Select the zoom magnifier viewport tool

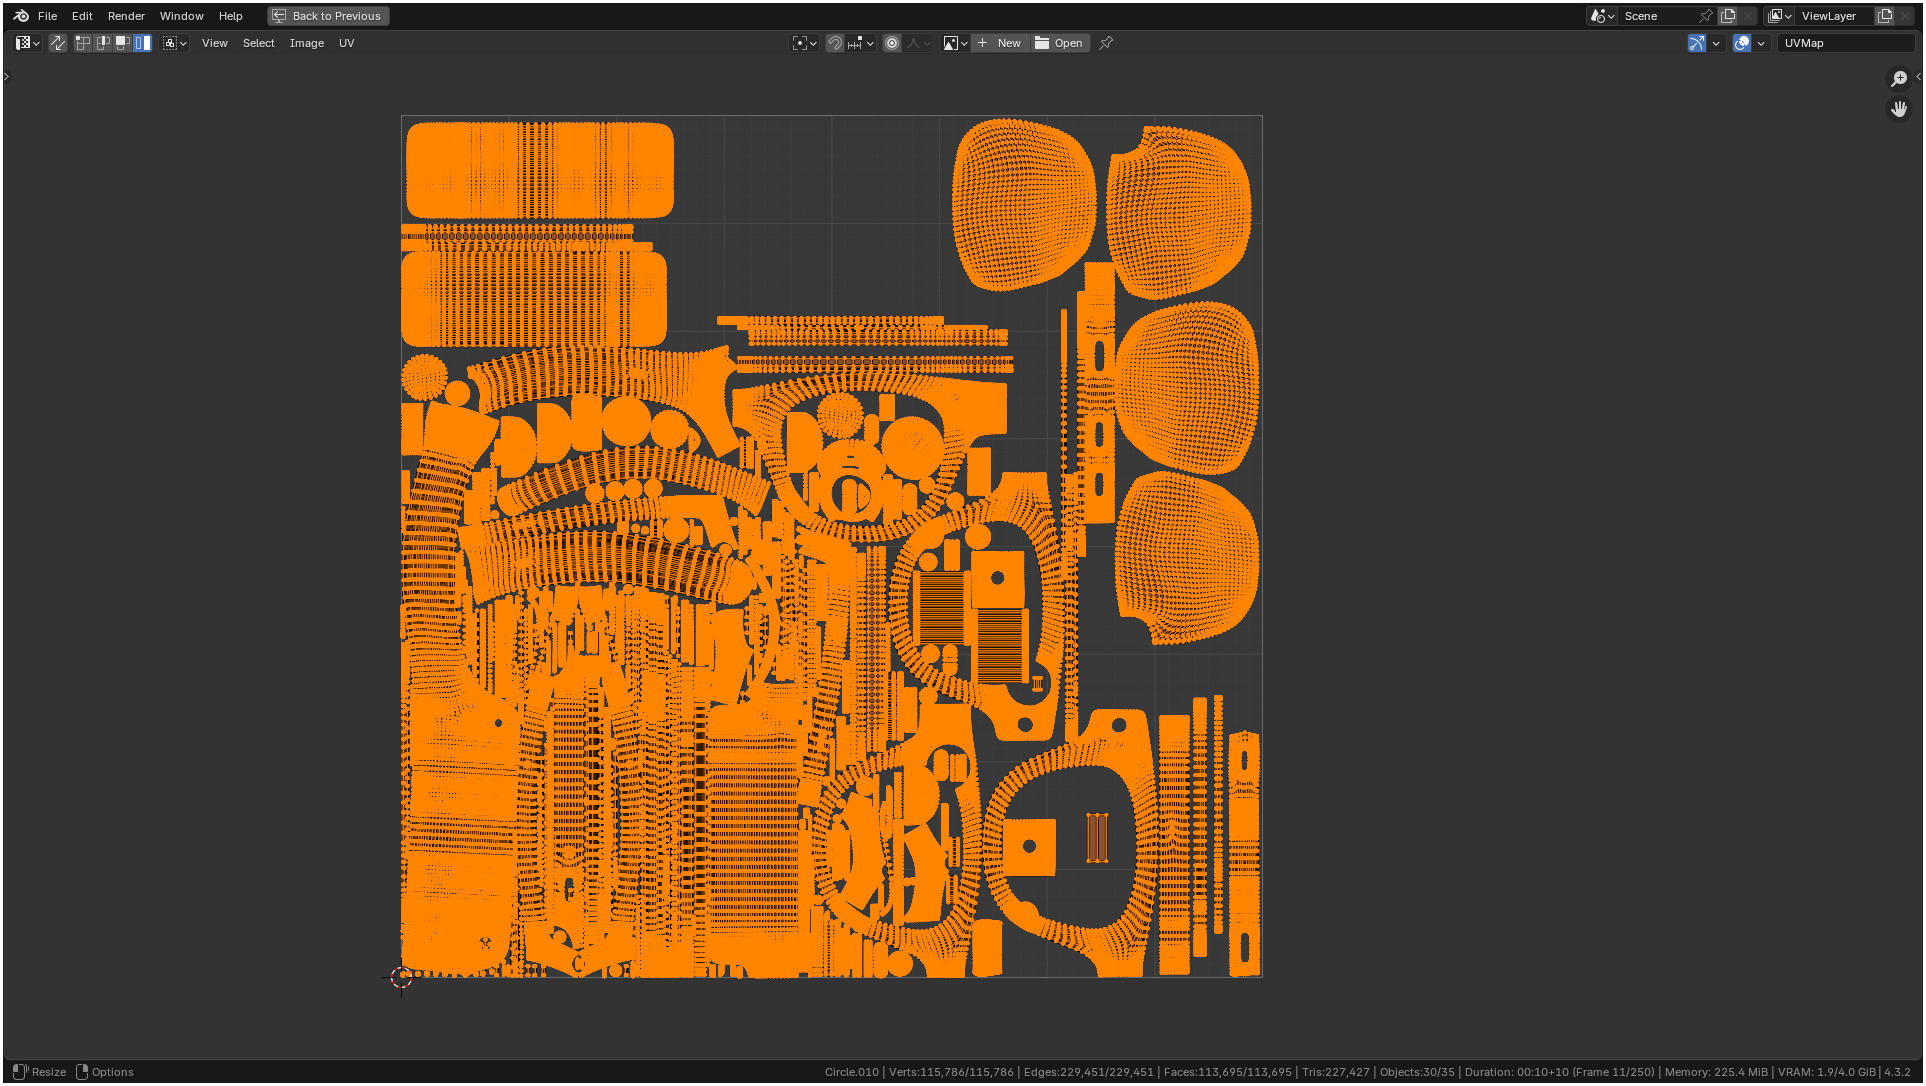pos(1899,79)
